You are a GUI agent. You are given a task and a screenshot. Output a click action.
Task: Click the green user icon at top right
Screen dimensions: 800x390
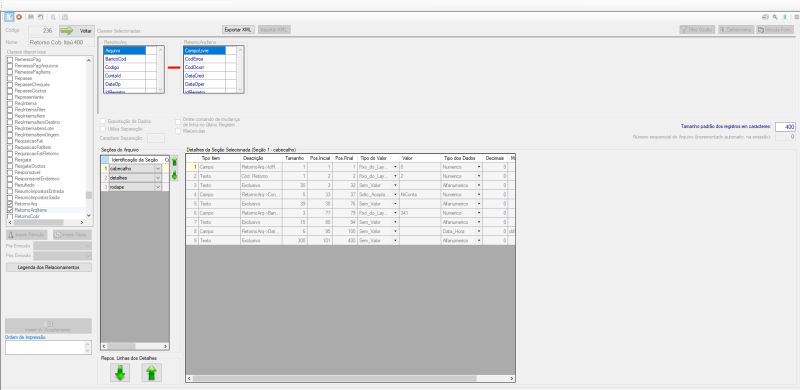[785, 17]
